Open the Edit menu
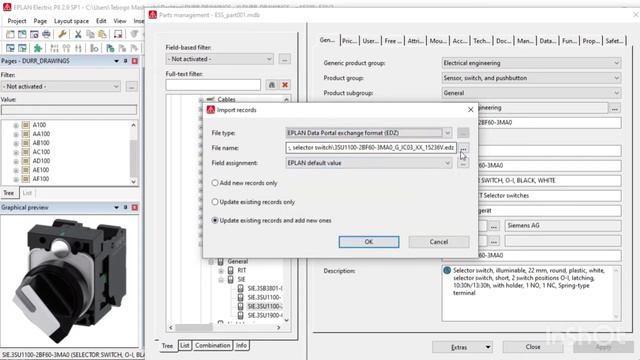 tap(101, 21)
